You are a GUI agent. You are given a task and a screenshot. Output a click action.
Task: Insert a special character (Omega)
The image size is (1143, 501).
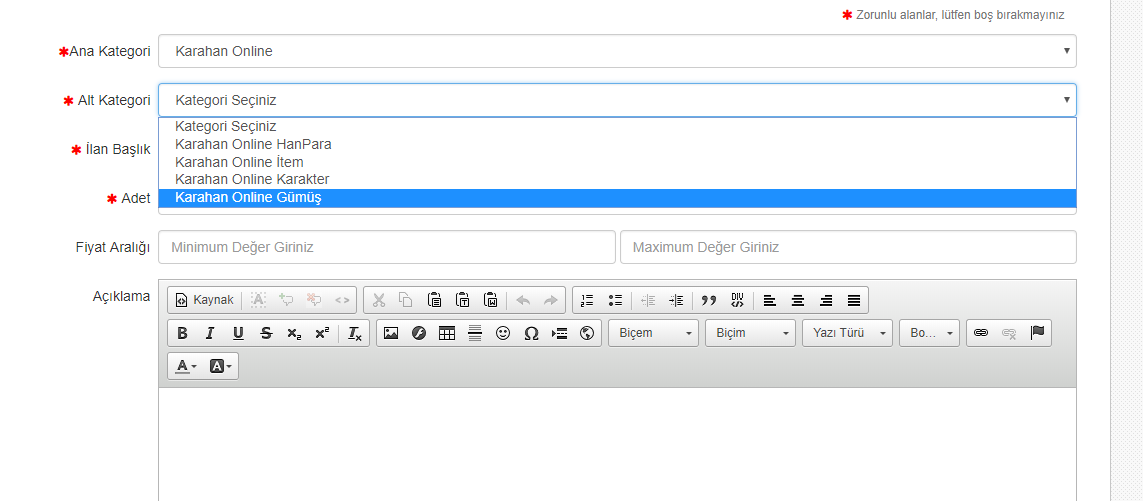click(531, 333)
